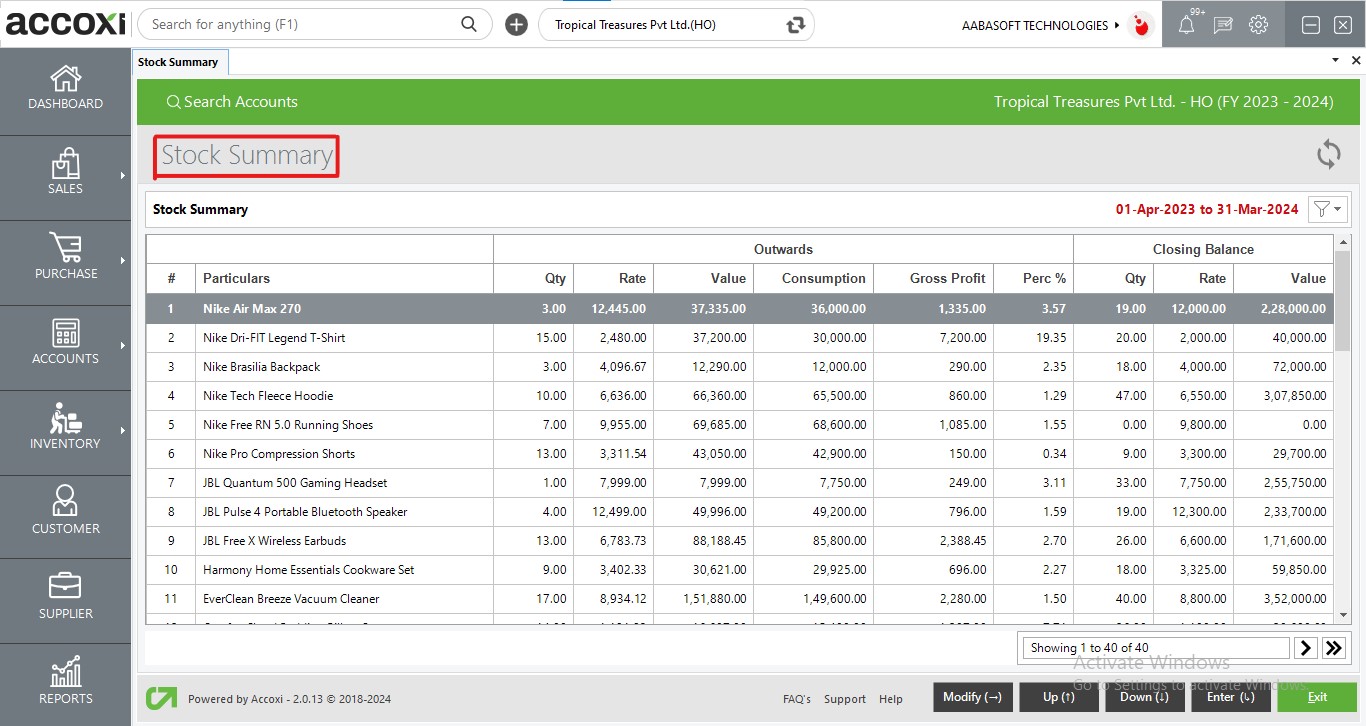Click the notifications bell icon
1366x726 pixels.
[1186, 25]
